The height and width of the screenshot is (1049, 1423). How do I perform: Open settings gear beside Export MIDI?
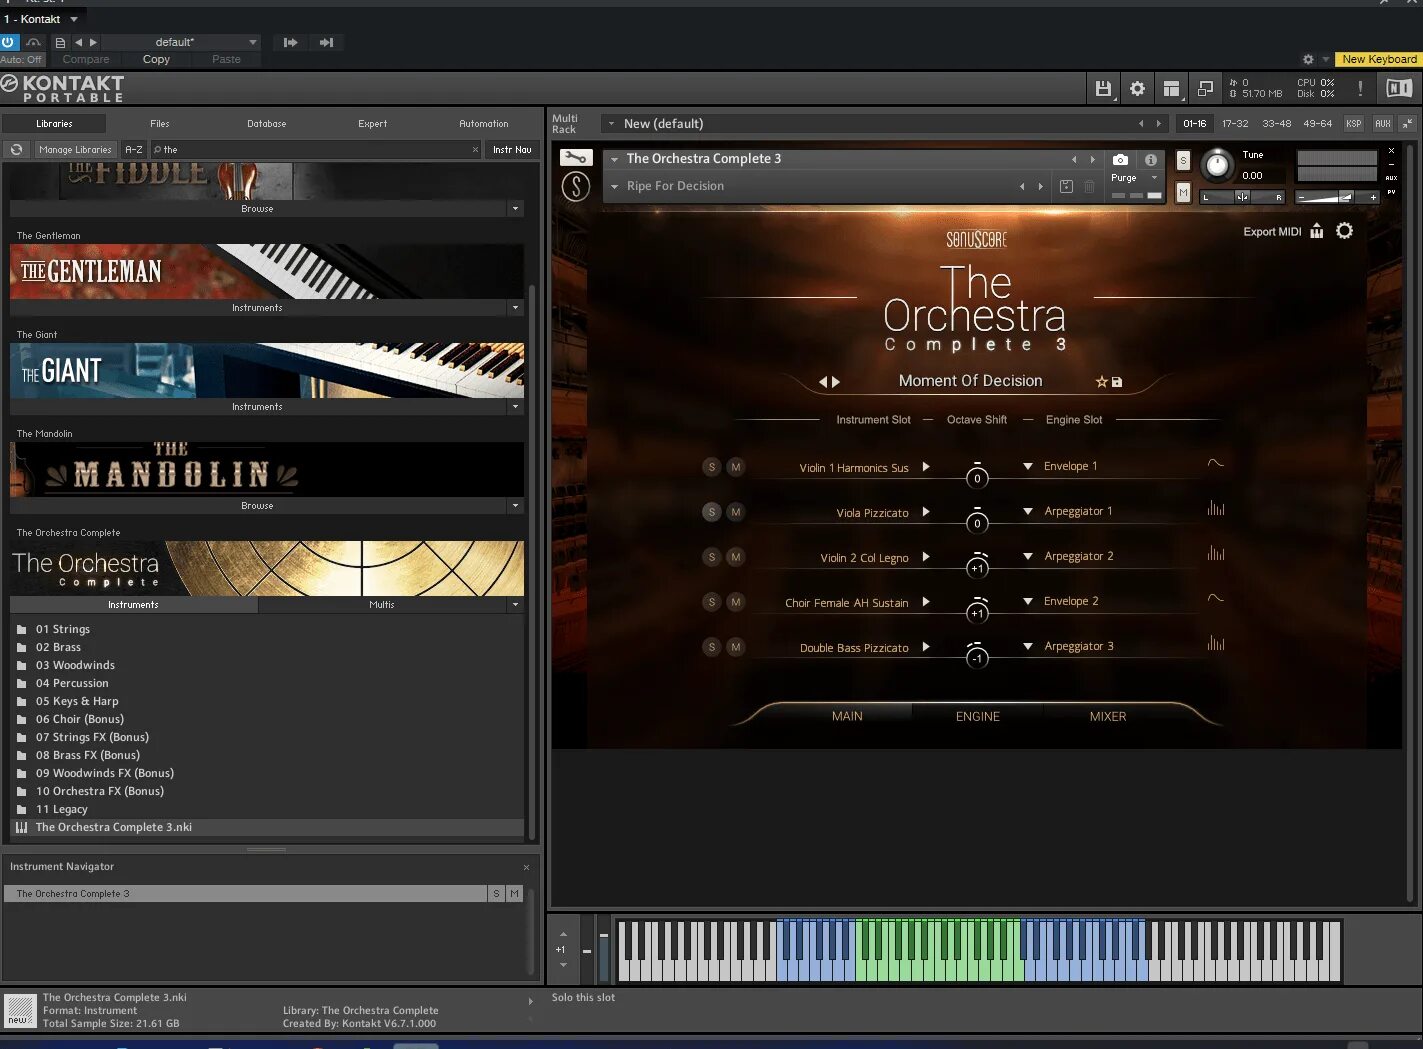[x=1345, y=231]
